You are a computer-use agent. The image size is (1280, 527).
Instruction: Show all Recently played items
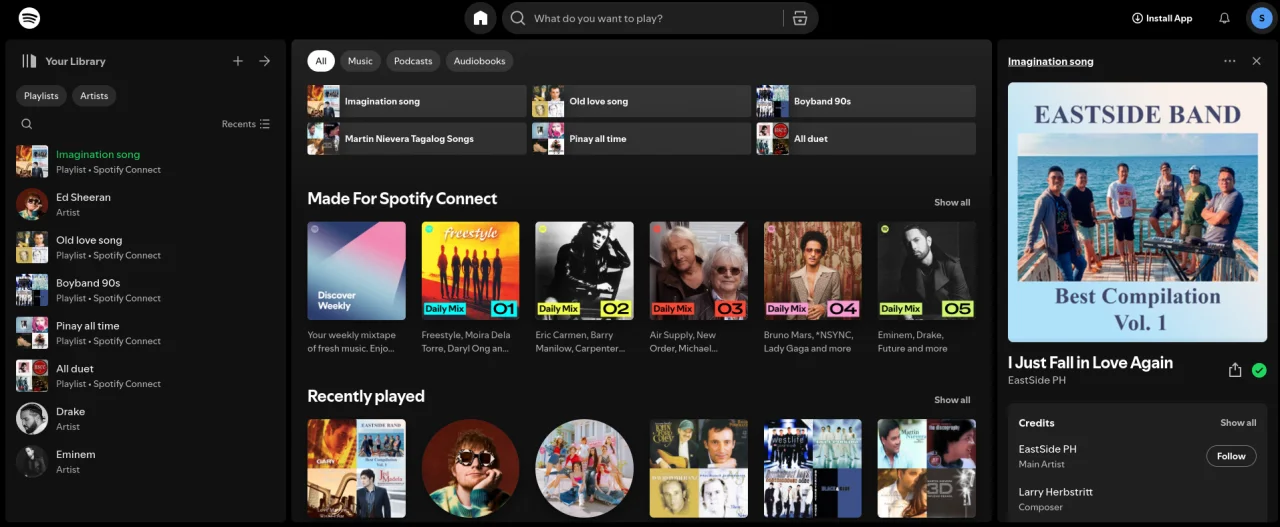(952, 400)
